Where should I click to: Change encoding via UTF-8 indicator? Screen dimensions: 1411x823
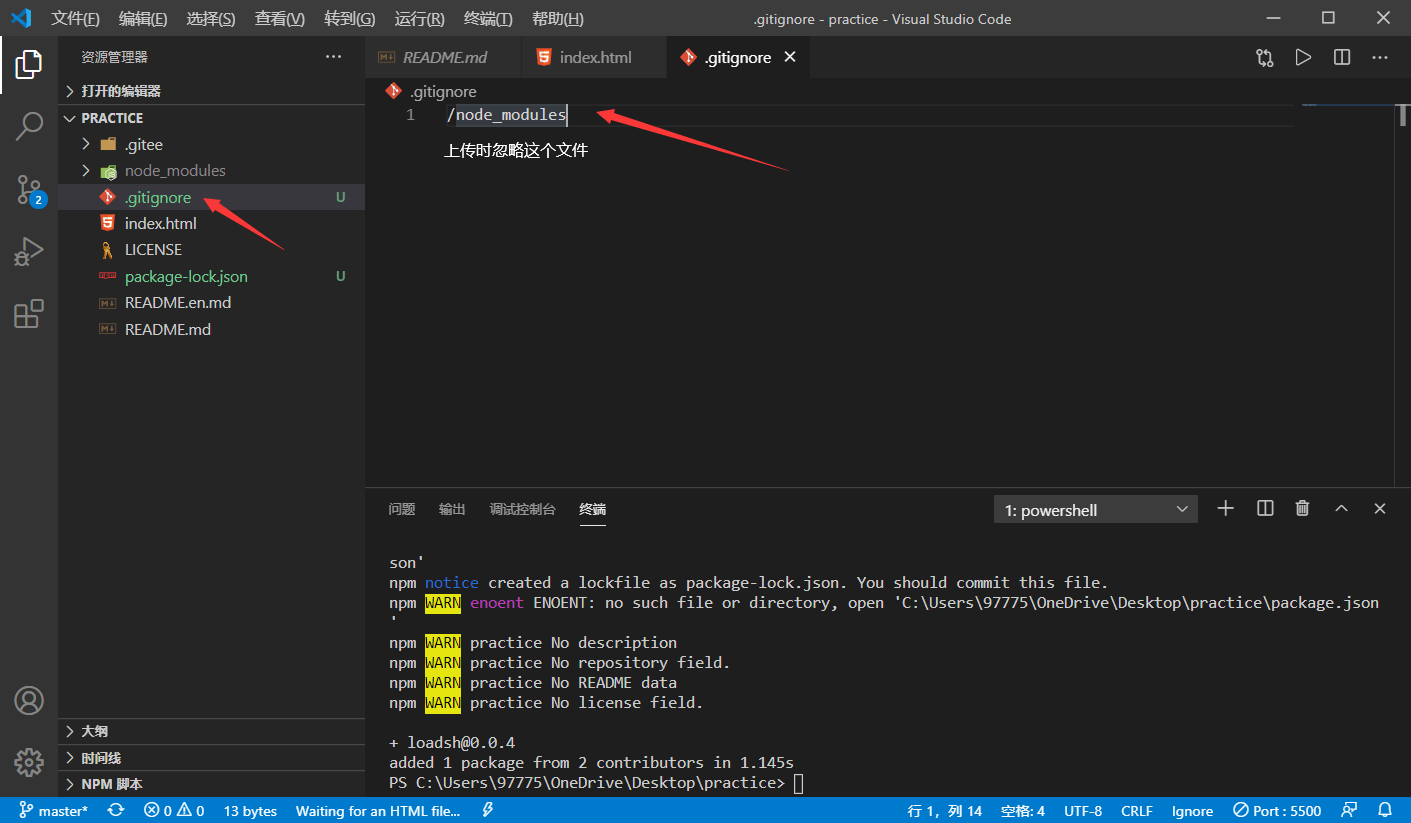point(1083,810)
